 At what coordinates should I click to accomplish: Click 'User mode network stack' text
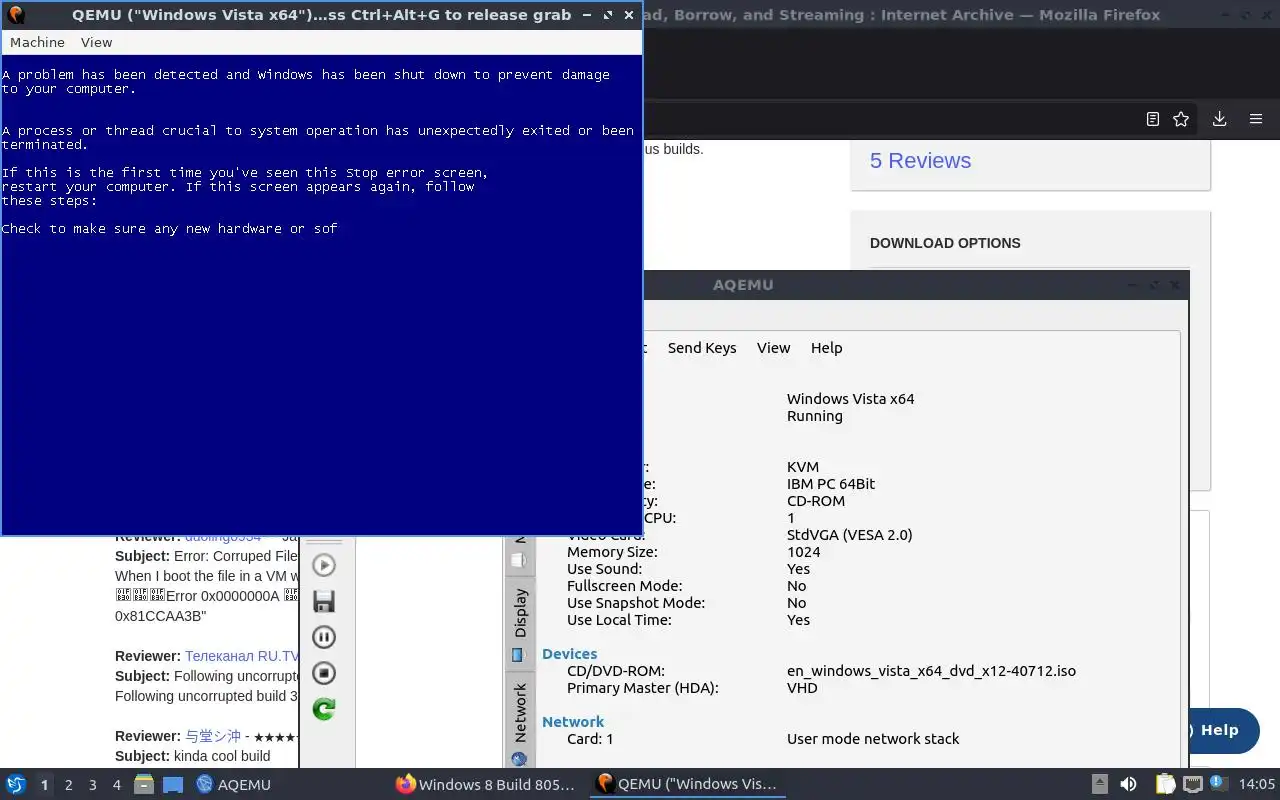873,739
